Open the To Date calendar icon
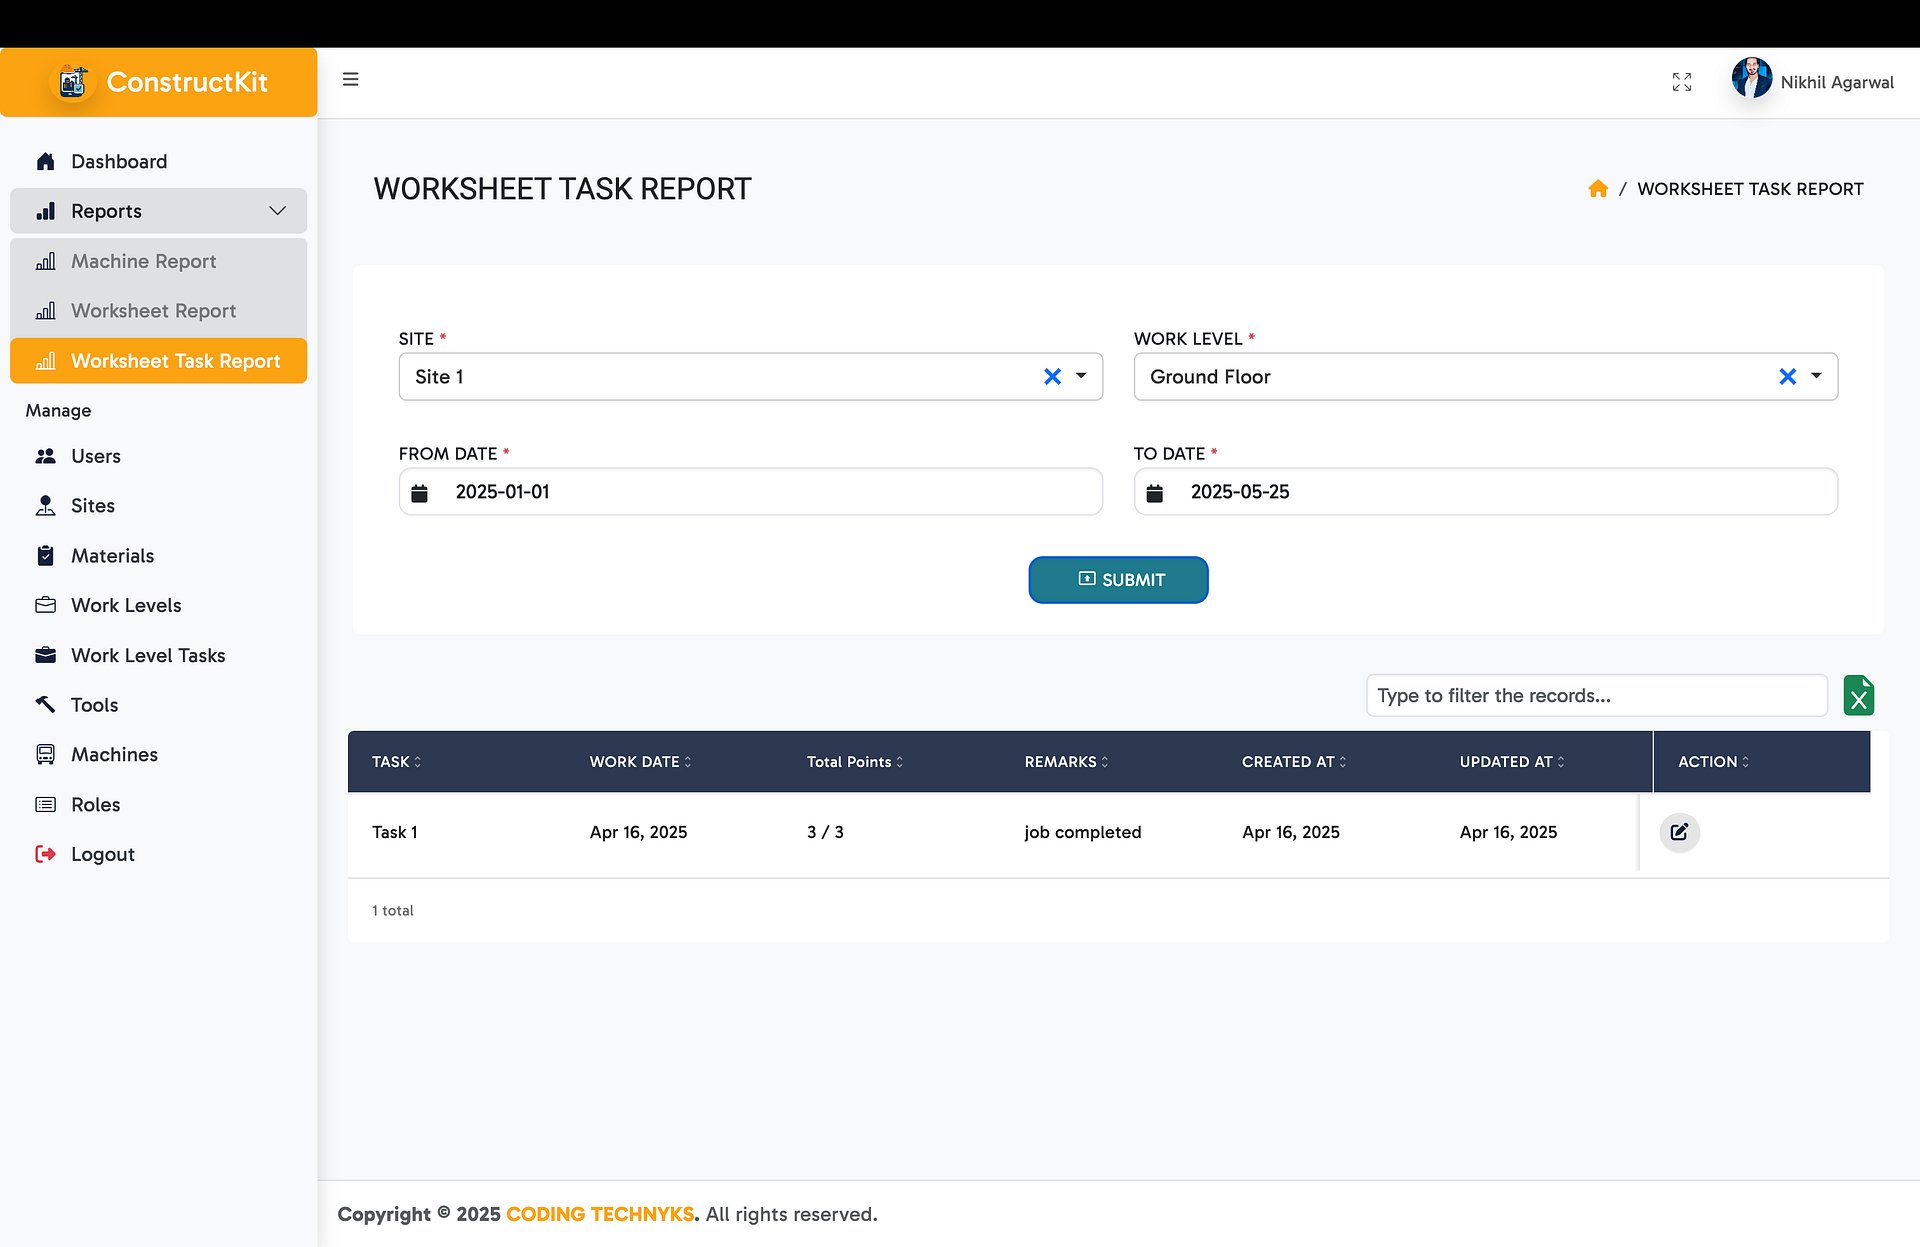 pyautogui.click(x=1155, y=493)
